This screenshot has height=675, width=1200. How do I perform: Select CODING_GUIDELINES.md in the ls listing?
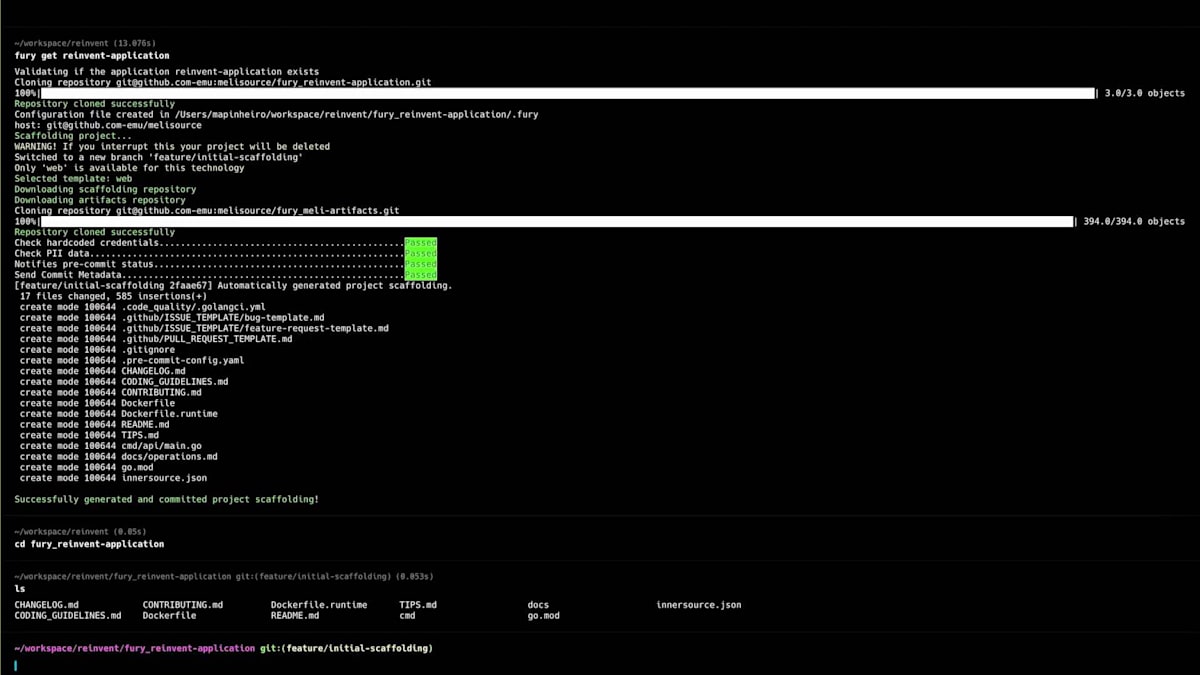coord(67,616)
